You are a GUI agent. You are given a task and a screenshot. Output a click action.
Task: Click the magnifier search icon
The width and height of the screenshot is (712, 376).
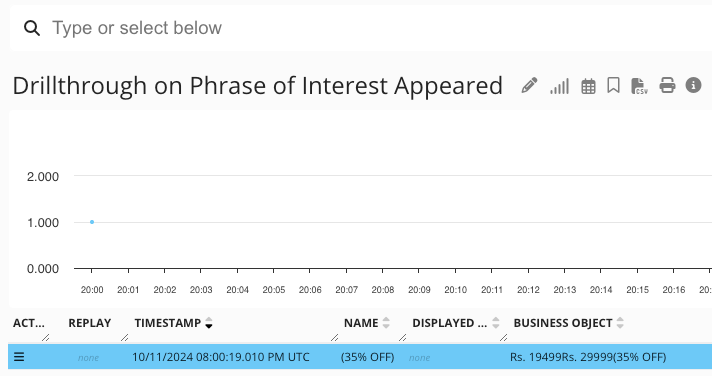coord(32,28)
